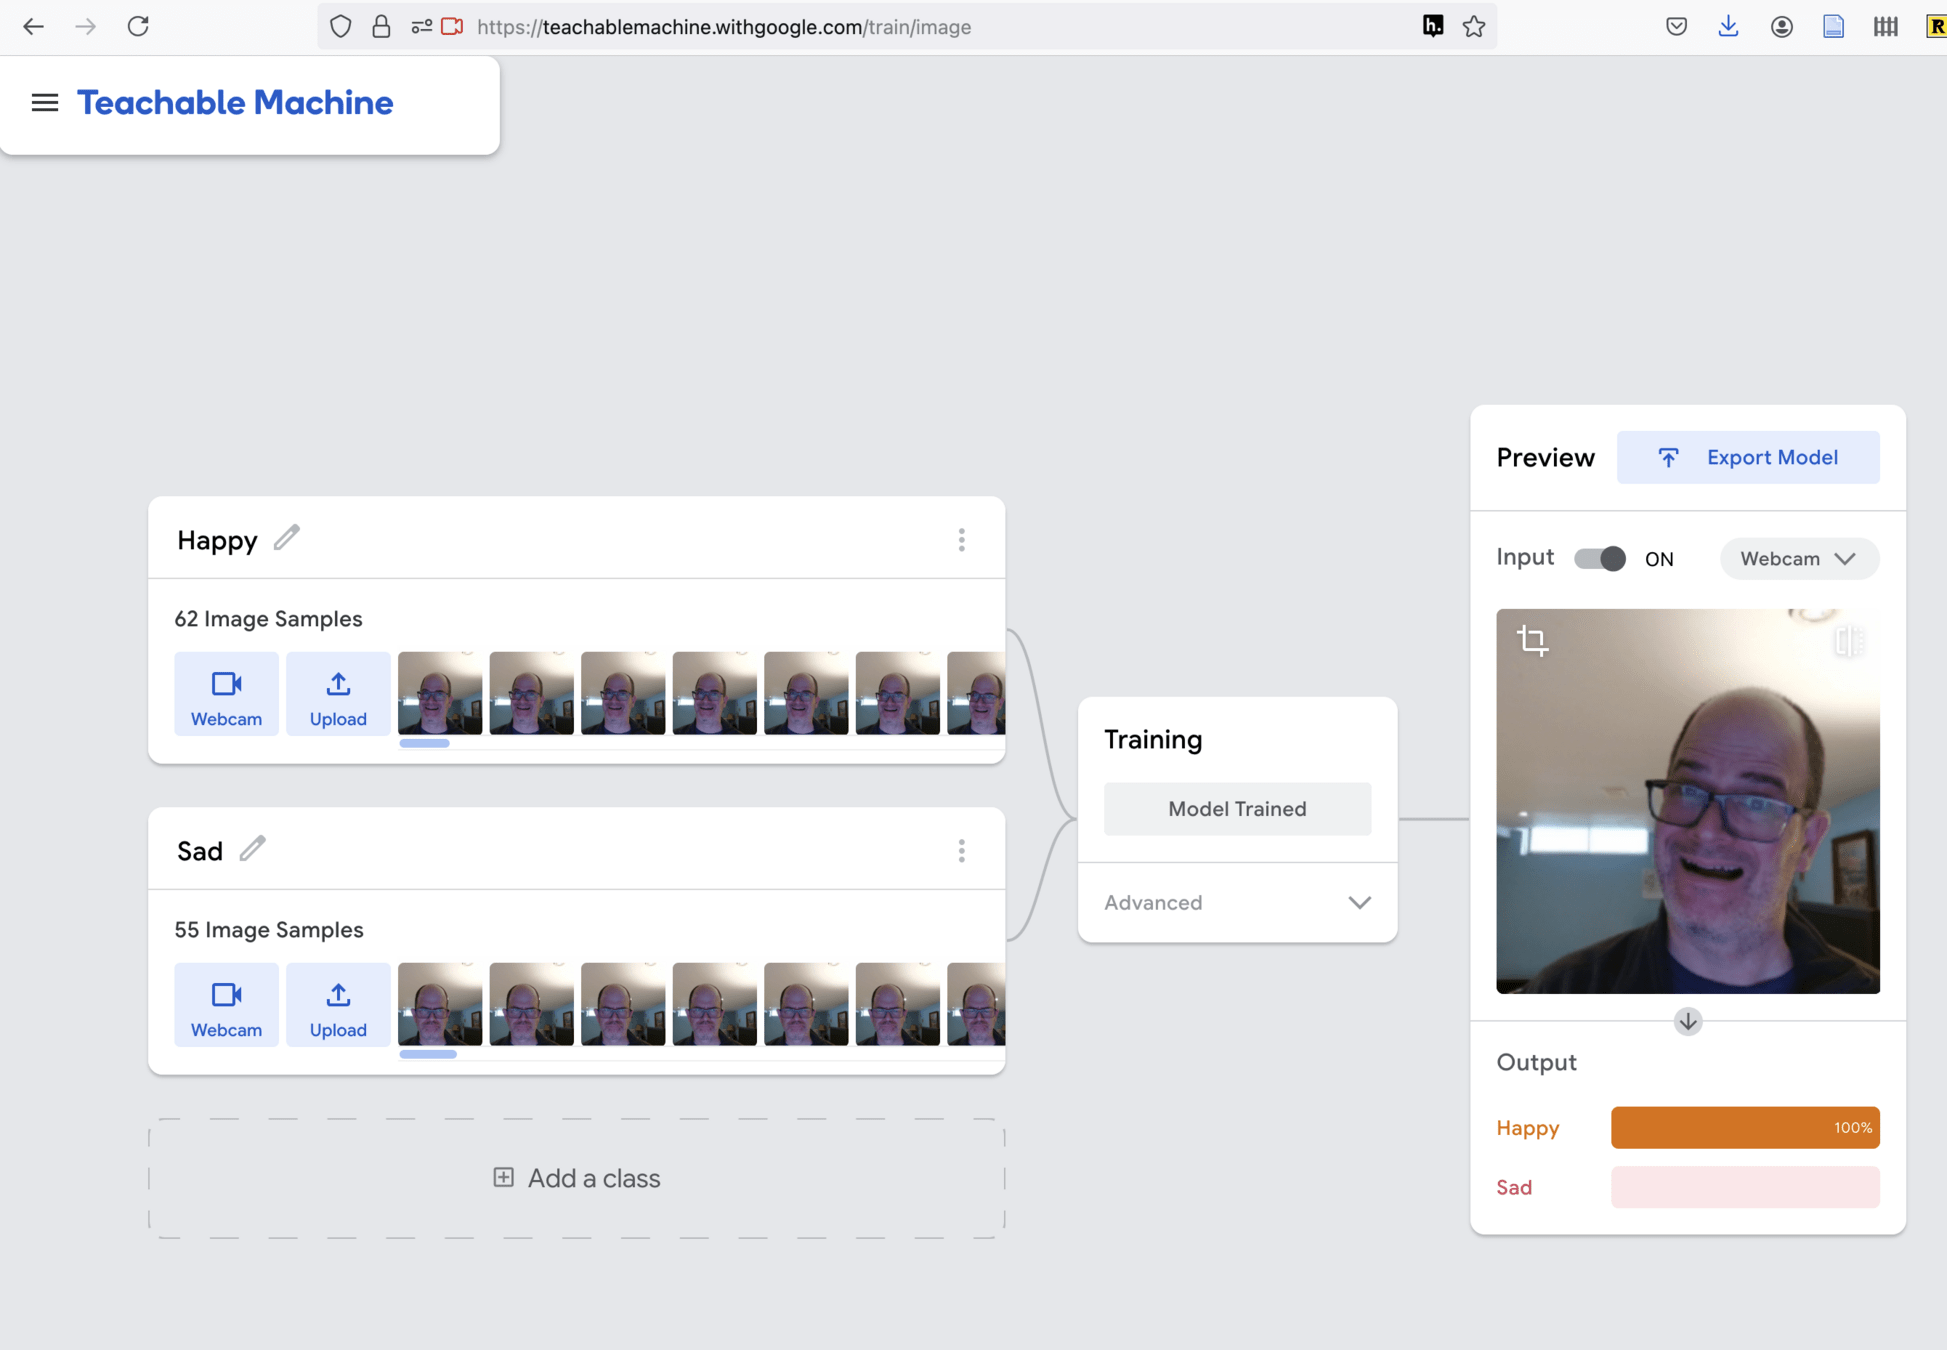The image size is (1947, 1350).
Task: Open the Happy class three-dot options menu
Action: tap(961, 540)
